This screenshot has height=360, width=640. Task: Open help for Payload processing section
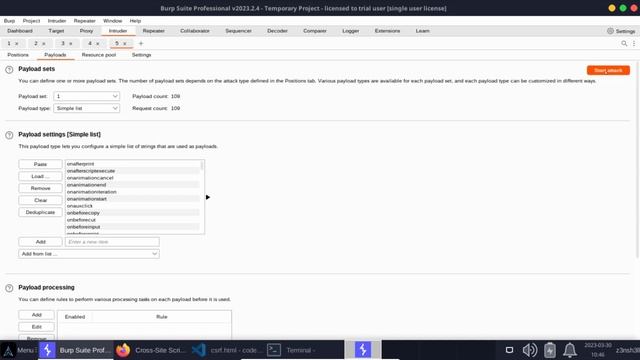(9, 288)
